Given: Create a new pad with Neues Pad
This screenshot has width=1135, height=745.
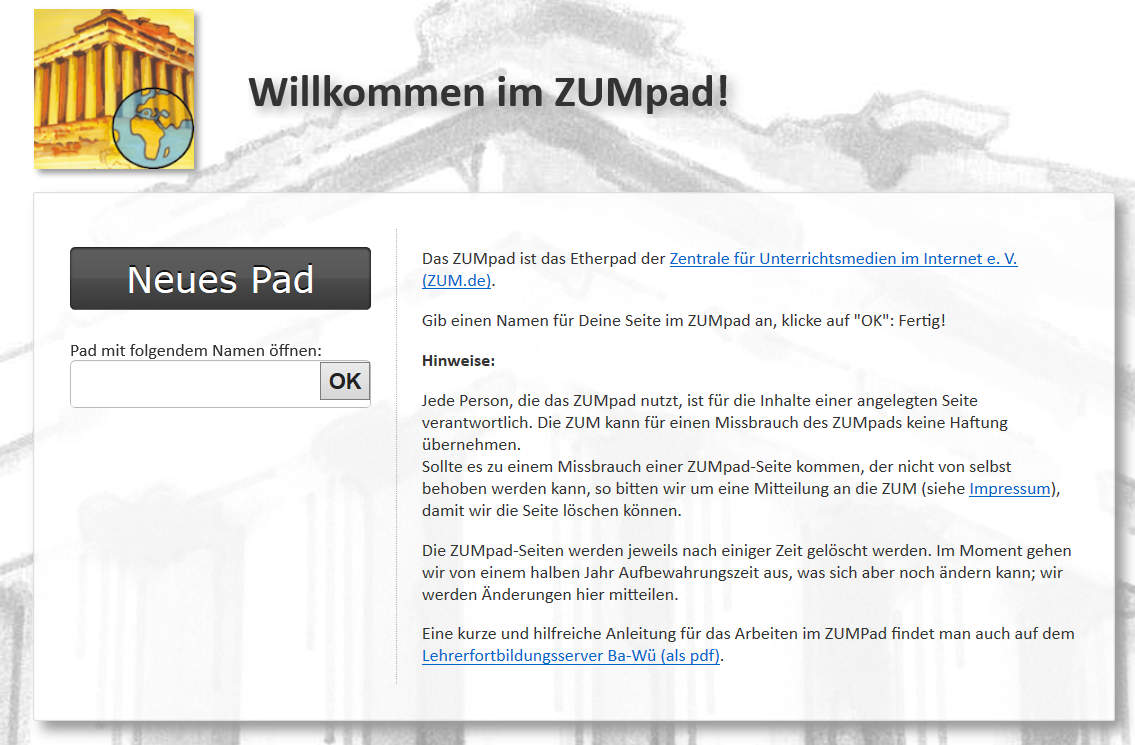Looking at the screenshot, I should pos(220,279).
